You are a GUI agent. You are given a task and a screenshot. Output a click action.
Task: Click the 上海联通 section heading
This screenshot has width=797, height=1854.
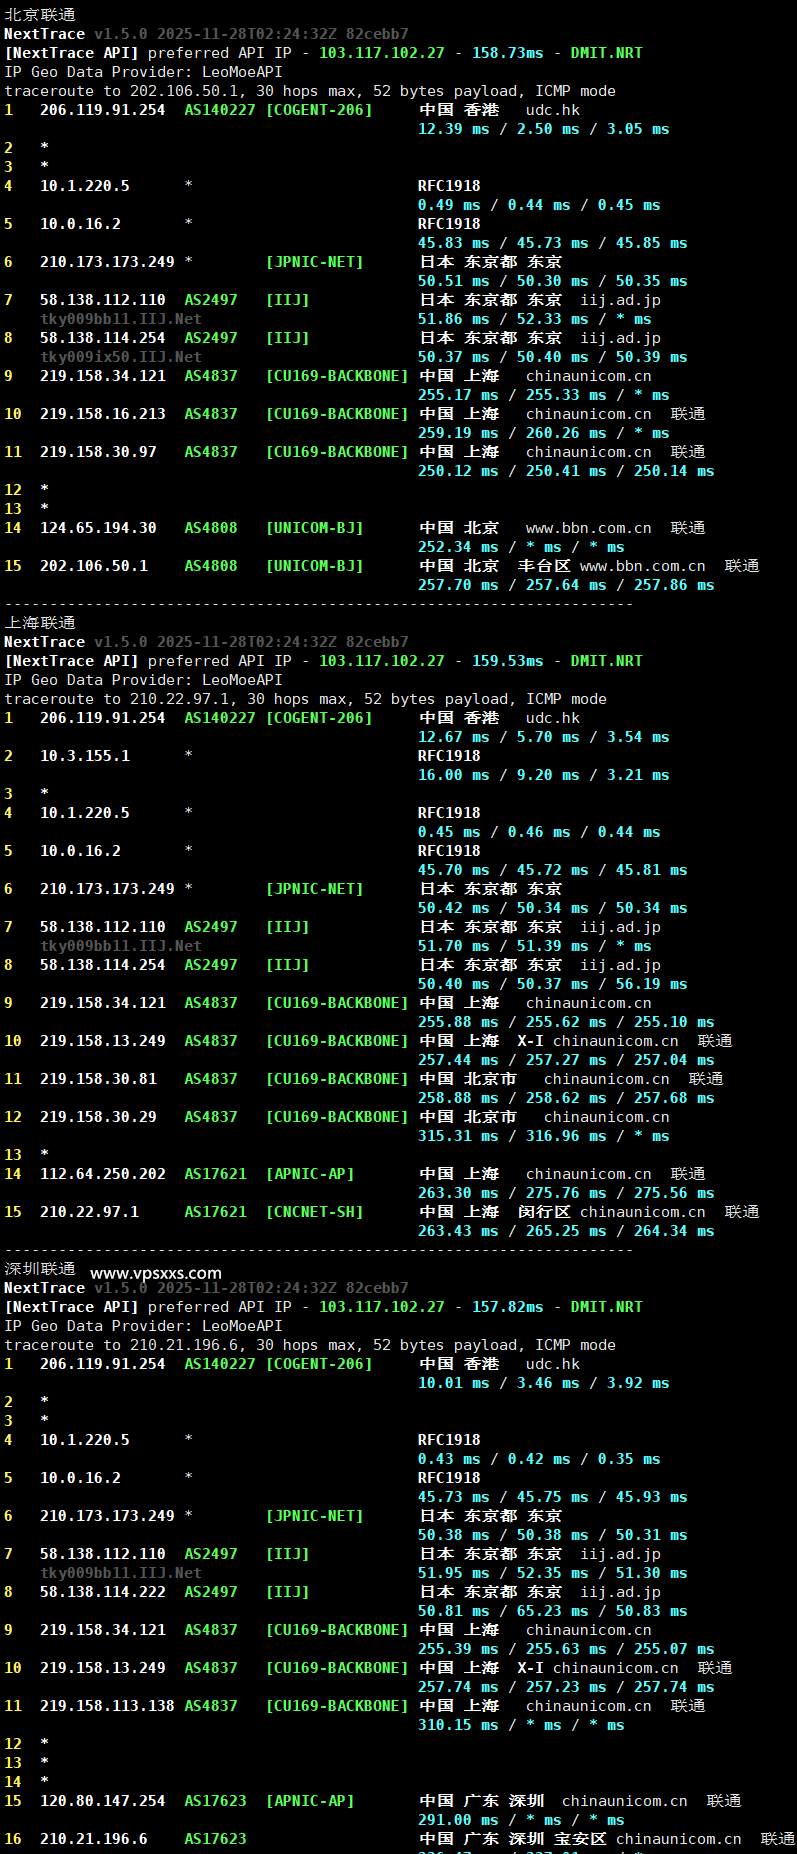[x=40, y=623]
